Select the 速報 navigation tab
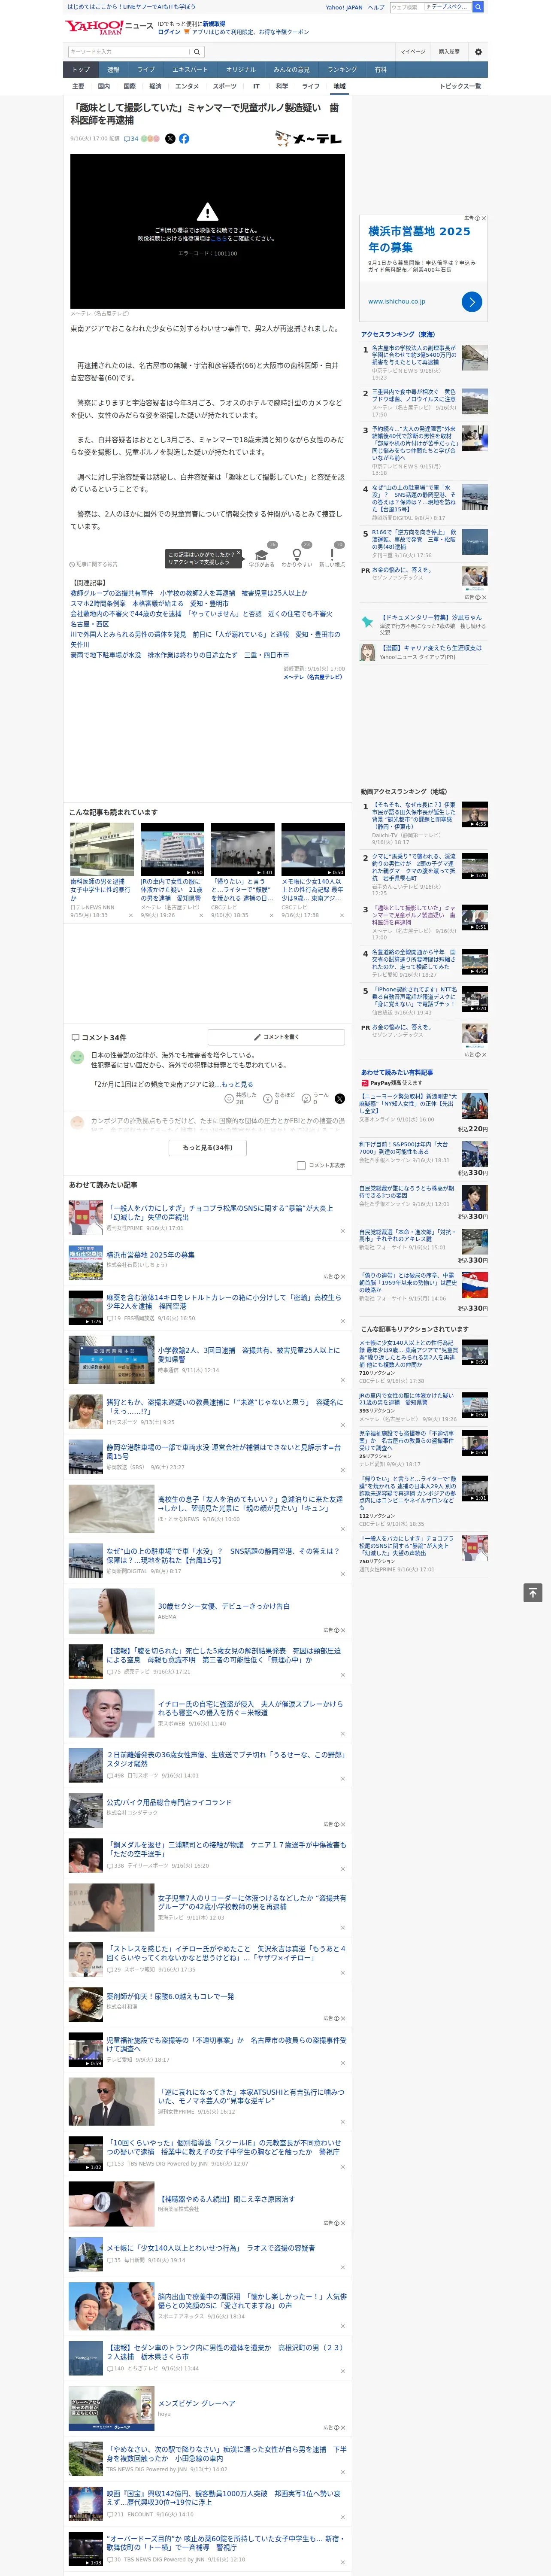551x2576 pixels. tap(113, 70)
